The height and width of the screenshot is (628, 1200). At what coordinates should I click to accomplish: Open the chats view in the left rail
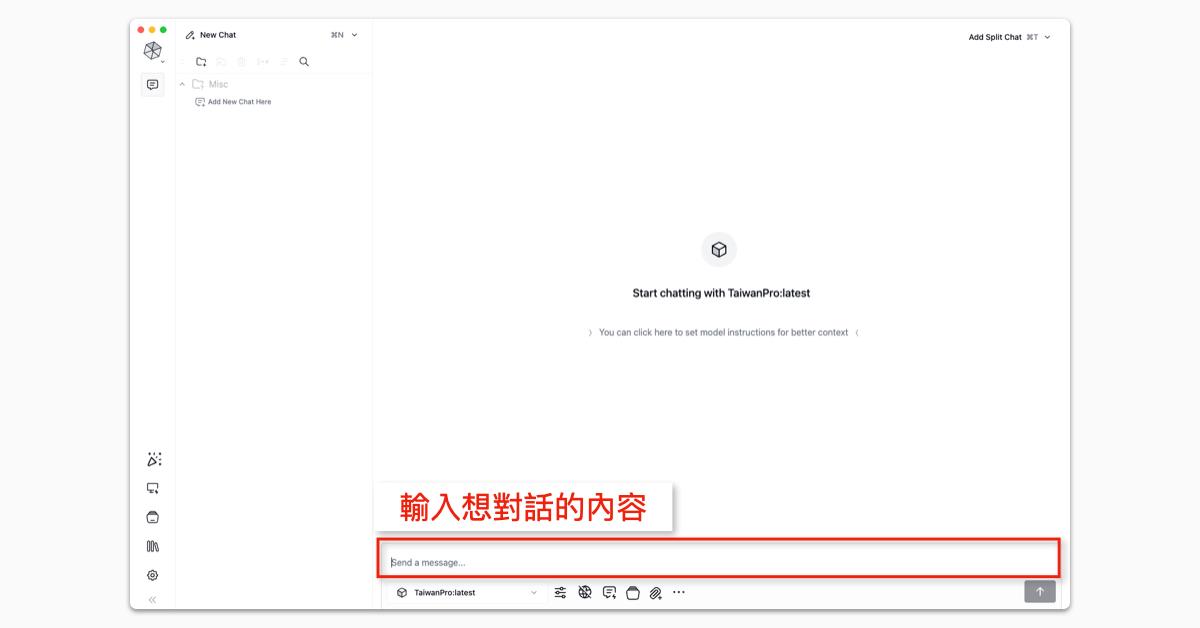152,85
